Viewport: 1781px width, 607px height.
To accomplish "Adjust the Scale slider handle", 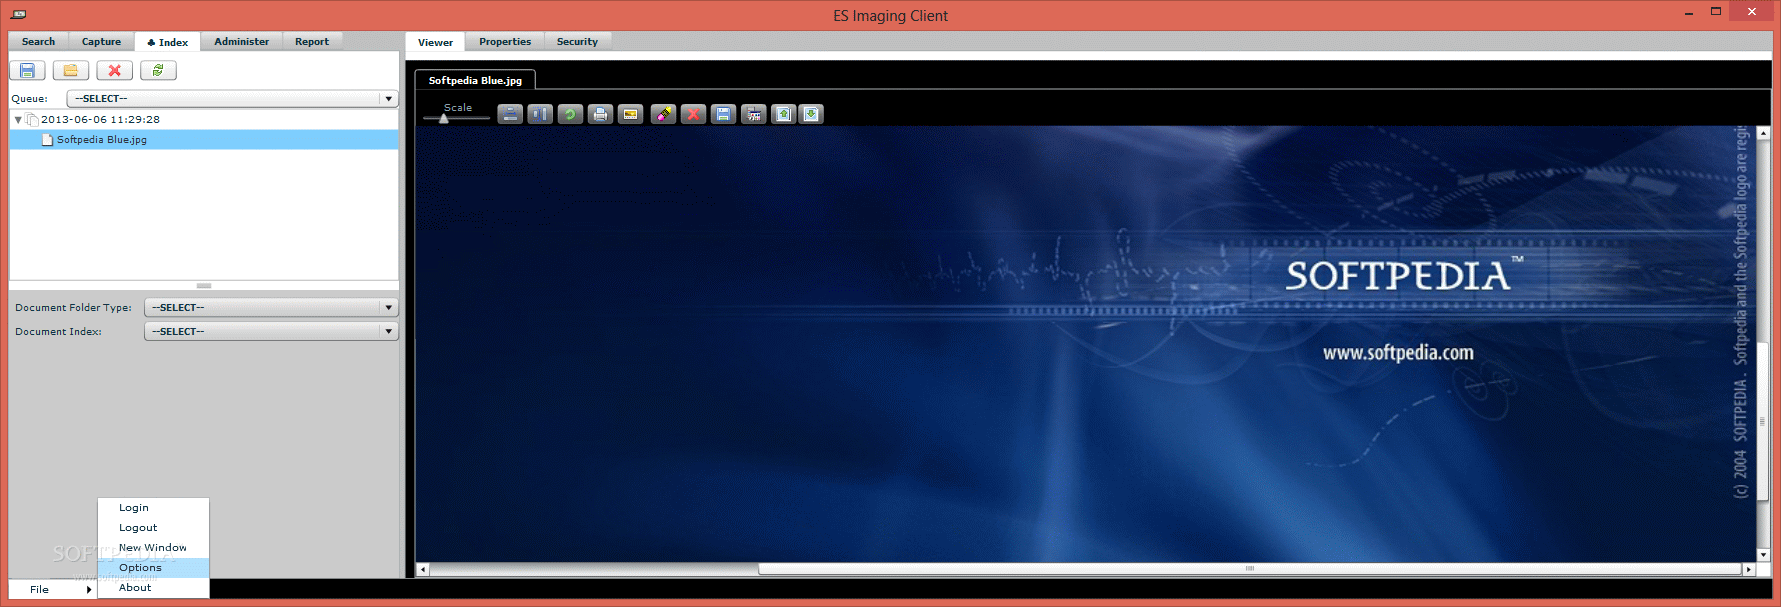I will tap(444, 119).
